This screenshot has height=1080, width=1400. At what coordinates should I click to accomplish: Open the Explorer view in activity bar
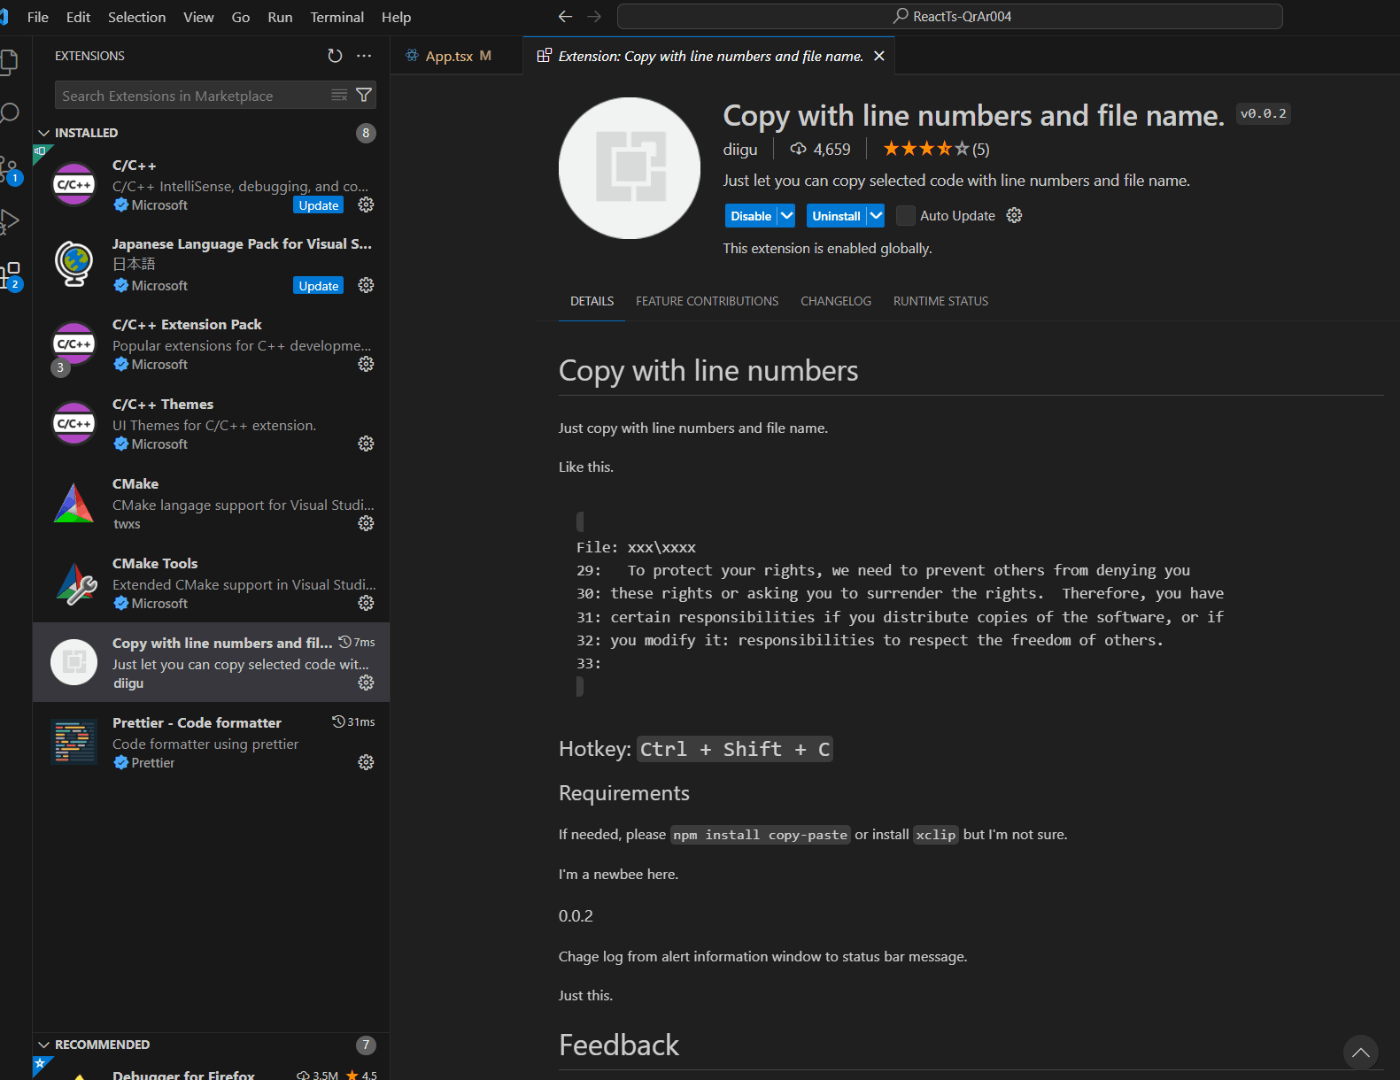pos(8,62)
